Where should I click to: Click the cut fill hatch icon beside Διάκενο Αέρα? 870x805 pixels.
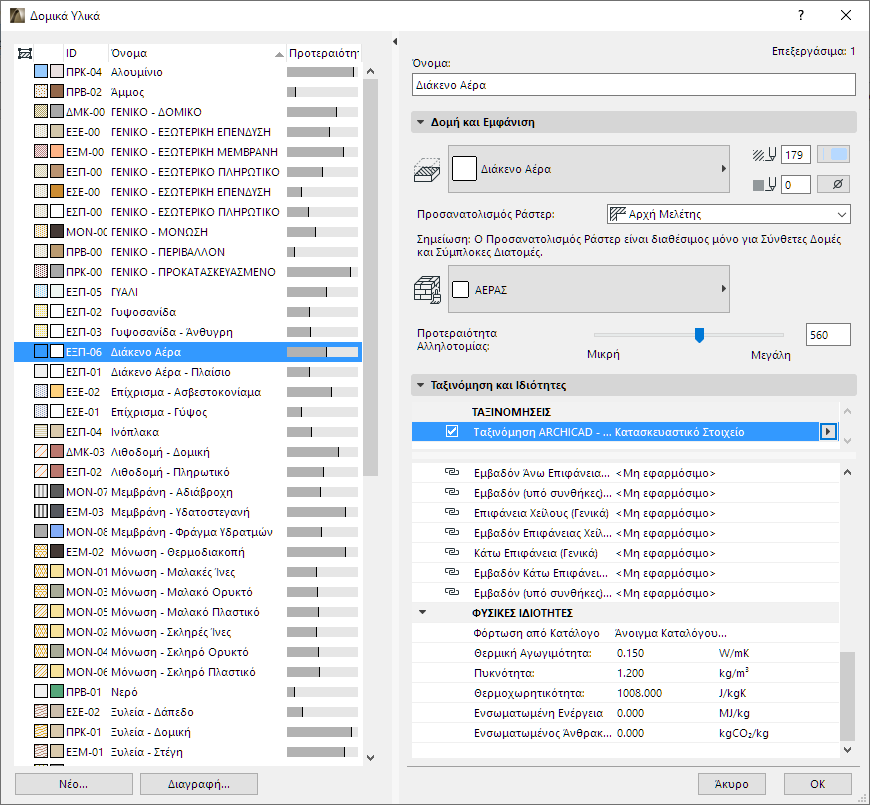coord(427,169)
